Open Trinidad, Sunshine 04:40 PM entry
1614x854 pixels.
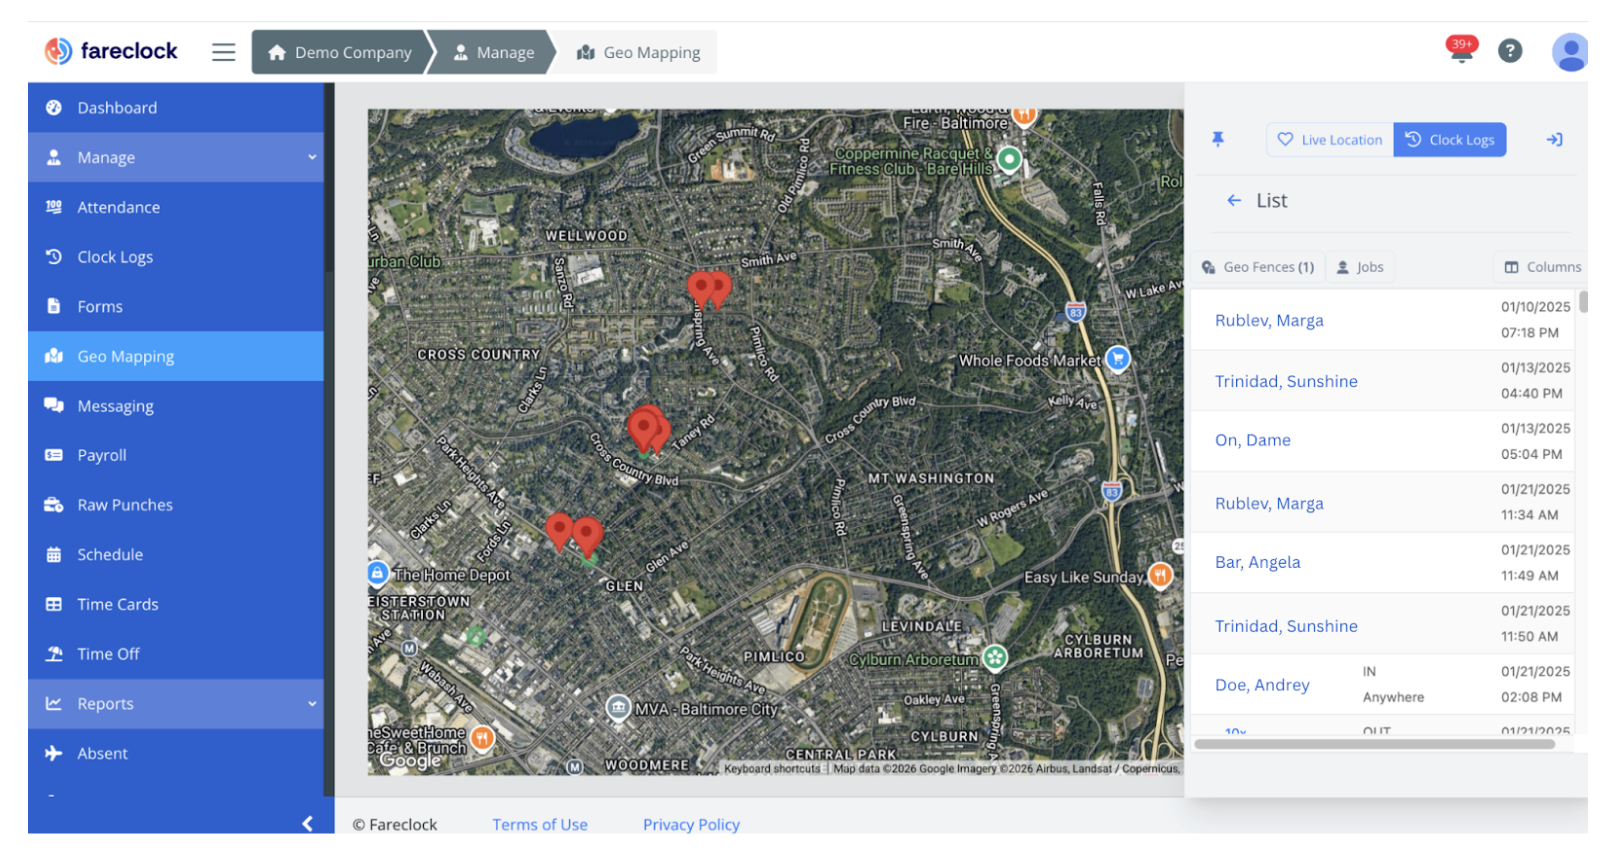click(1286, 381)
